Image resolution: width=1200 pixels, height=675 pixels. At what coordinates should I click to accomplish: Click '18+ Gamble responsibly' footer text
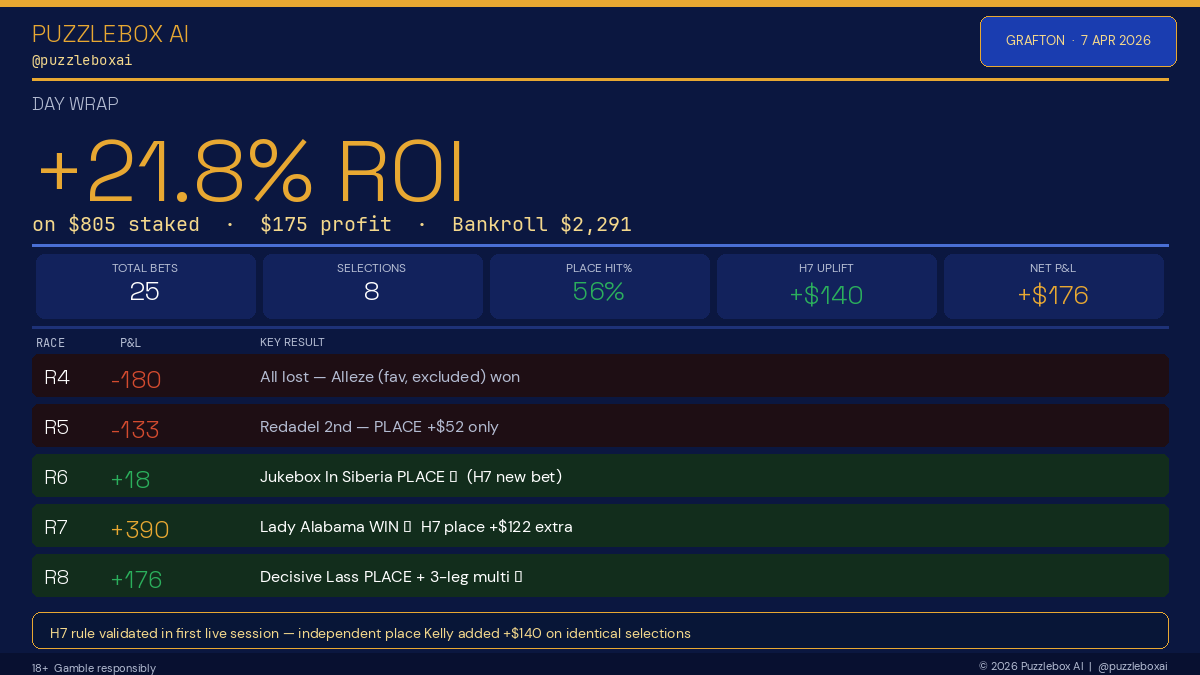click(94, 668)
